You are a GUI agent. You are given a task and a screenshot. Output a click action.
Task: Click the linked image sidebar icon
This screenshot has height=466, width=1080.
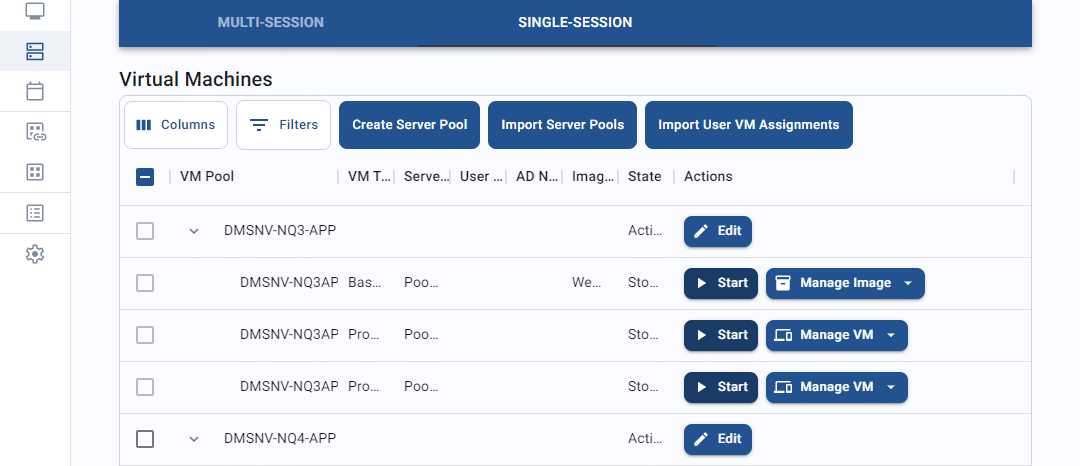(35, 131)
